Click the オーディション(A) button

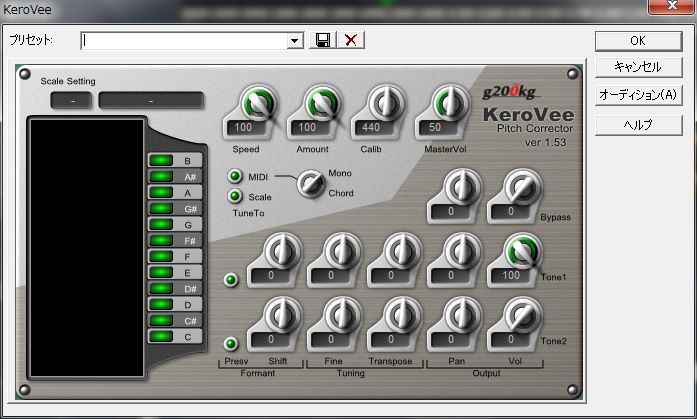pos(638,95)
